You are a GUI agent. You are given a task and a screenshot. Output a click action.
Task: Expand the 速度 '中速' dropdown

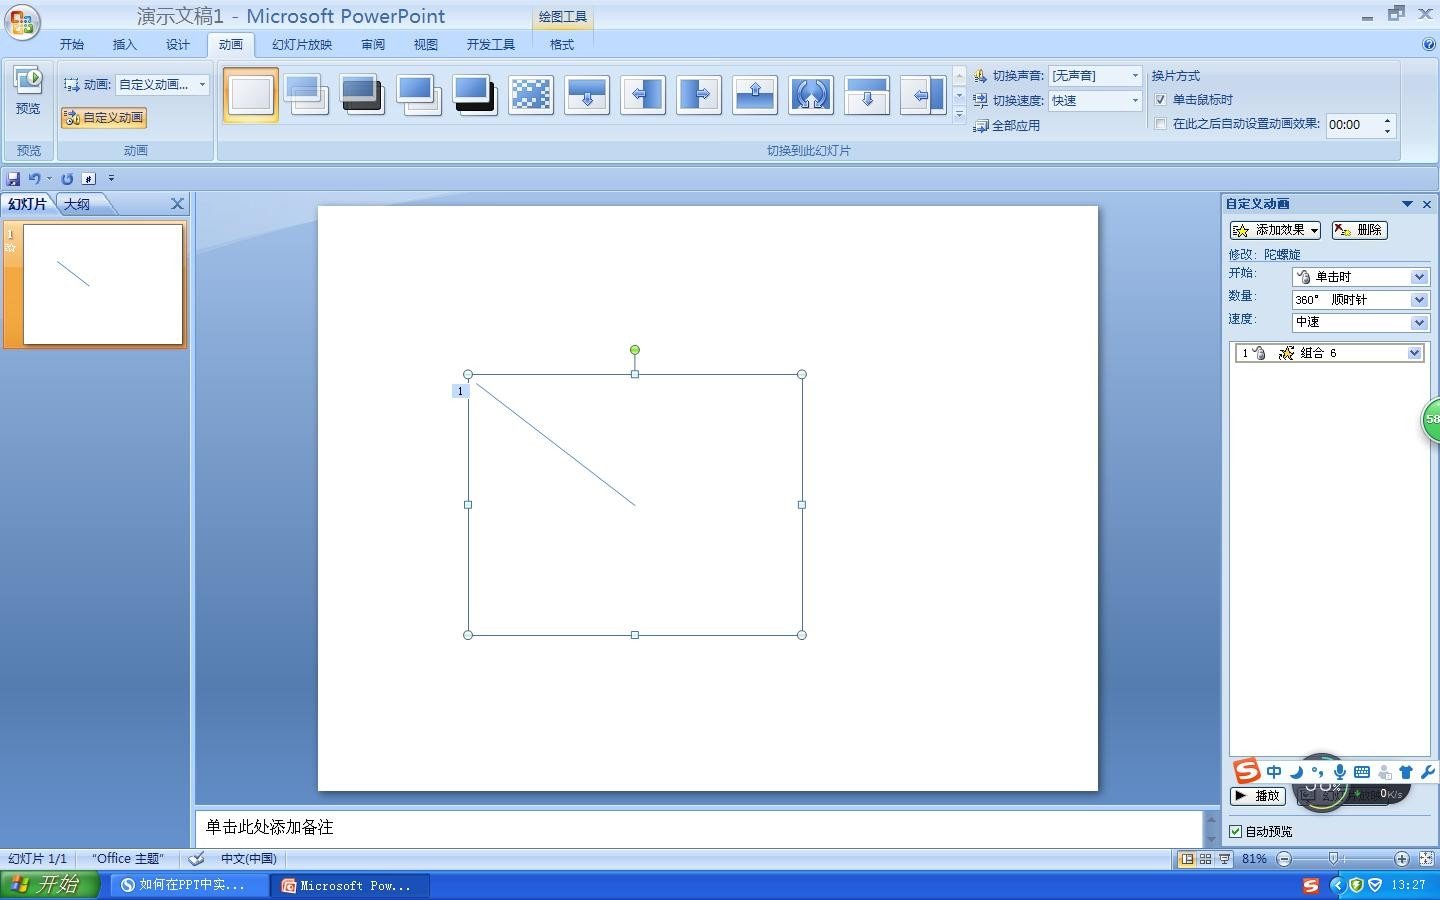[x=1418, y=323]
